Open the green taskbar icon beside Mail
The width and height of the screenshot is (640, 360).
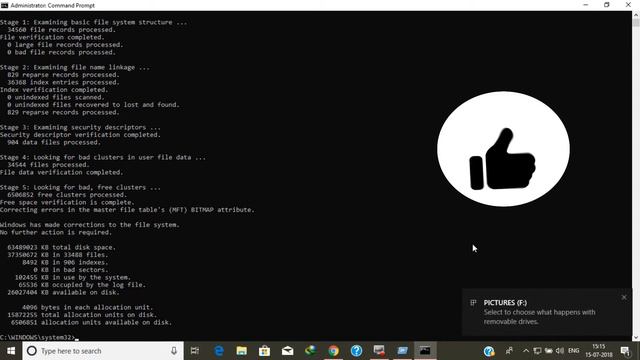tap(311, 351)
